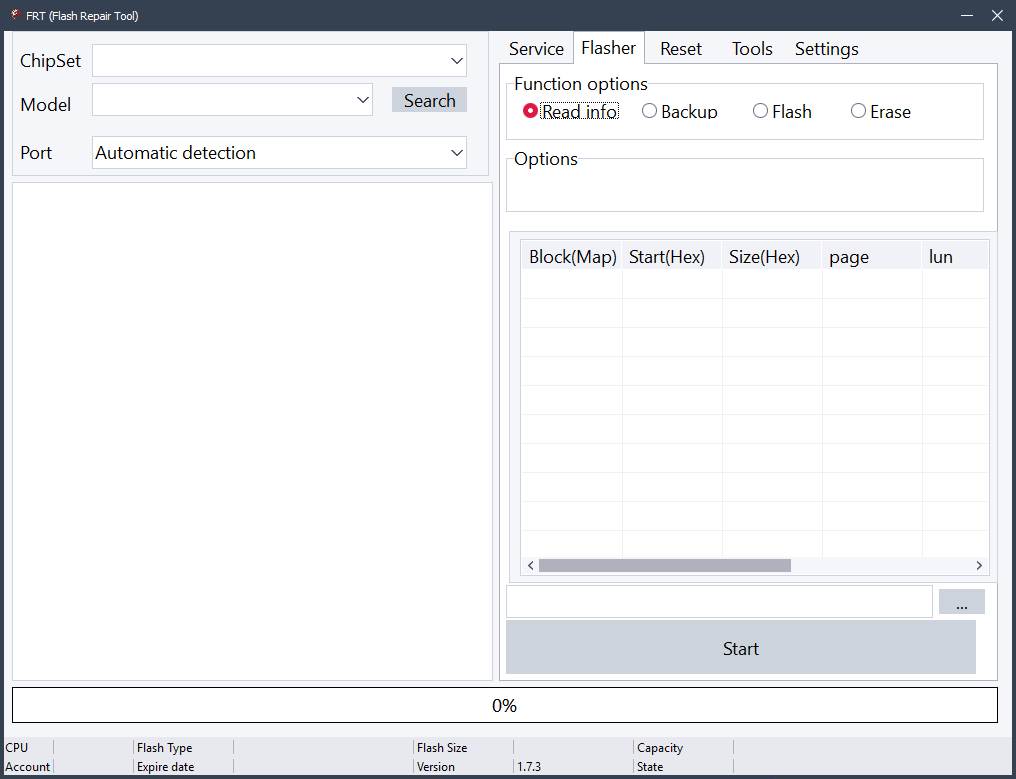Click the Search button next to Model
This screenshot has width=1016, height=779.
click(429, 99)
